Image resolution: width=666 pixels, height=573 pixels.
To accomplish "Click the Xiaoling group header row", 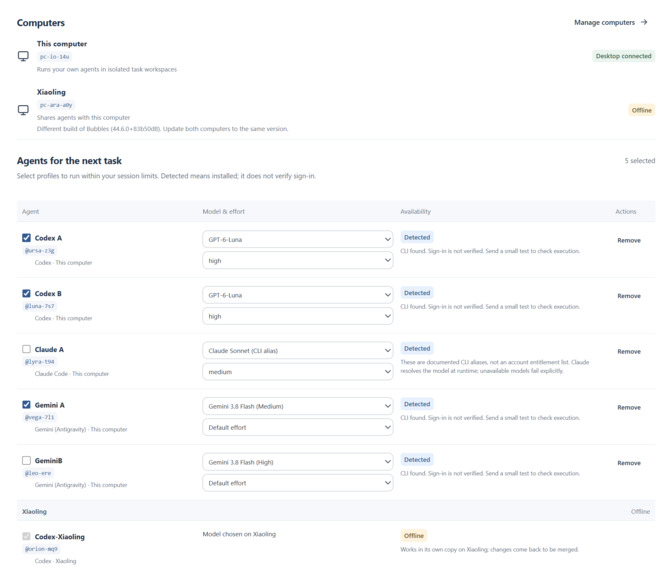I will 336,511.
